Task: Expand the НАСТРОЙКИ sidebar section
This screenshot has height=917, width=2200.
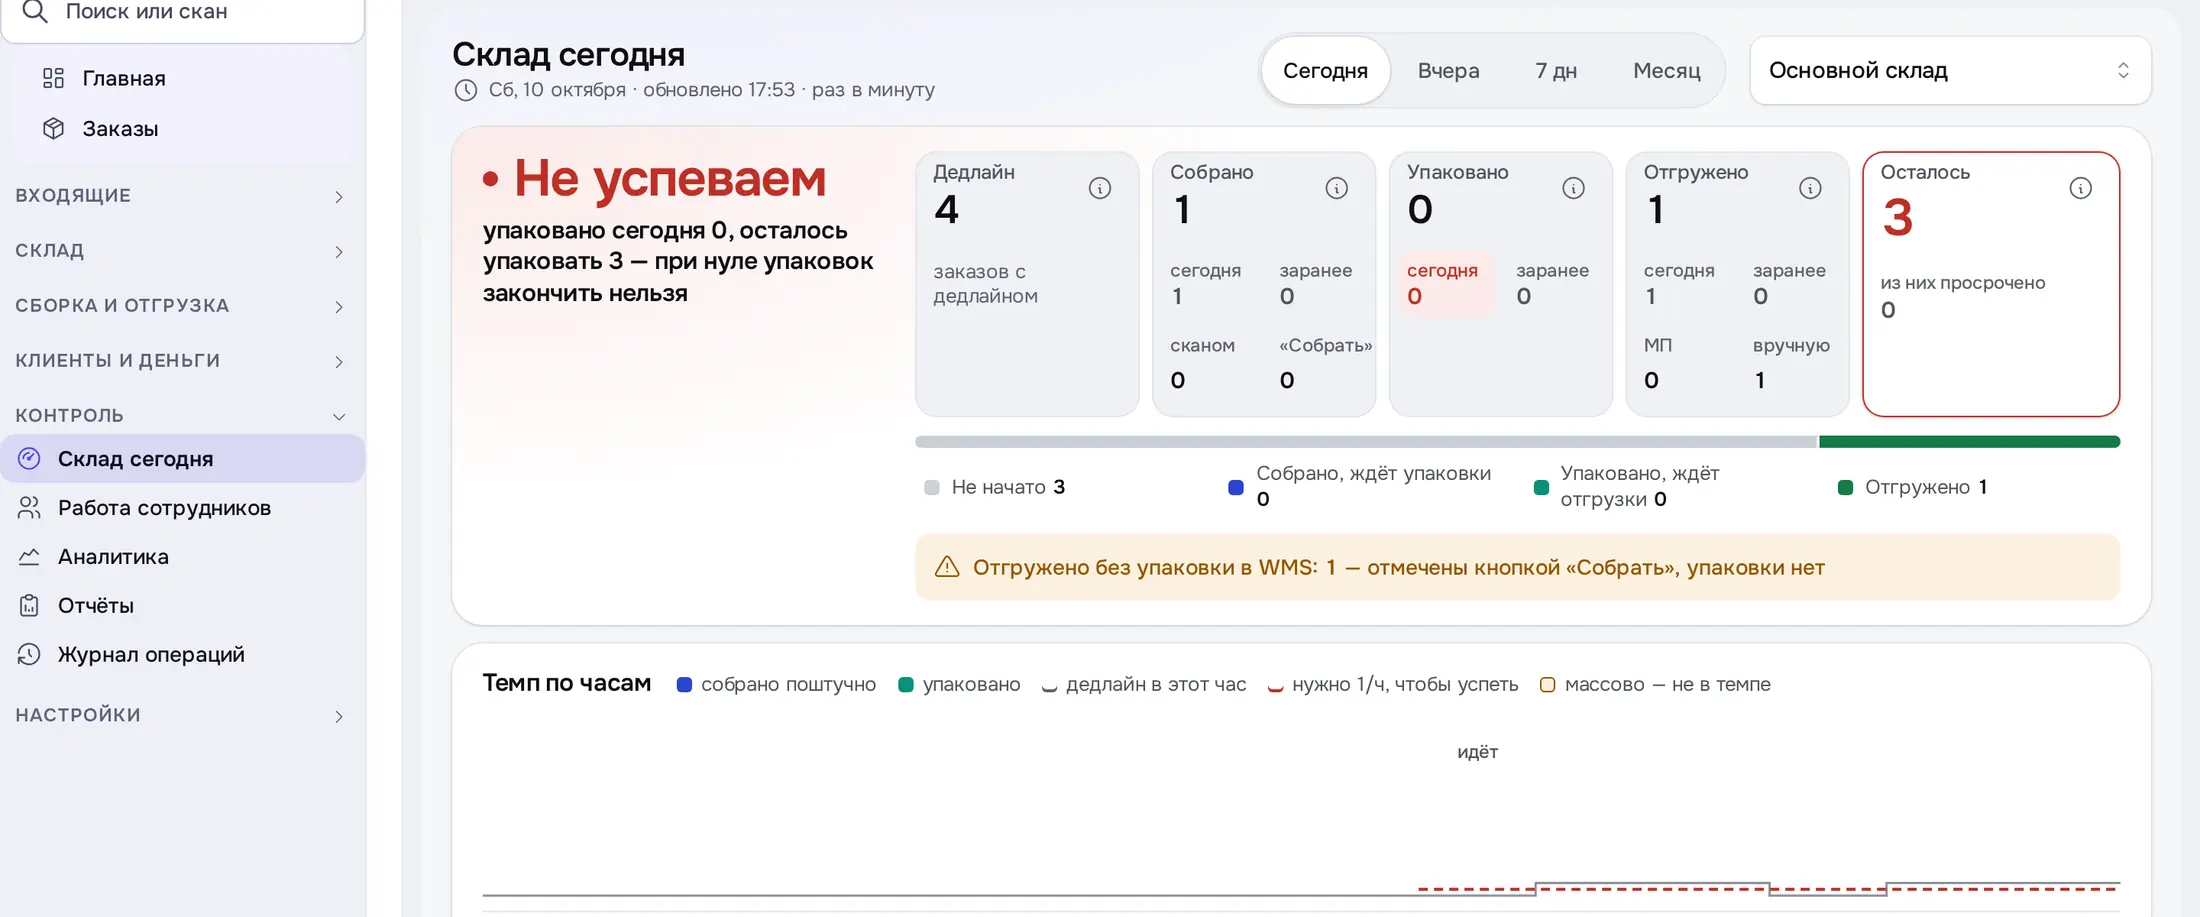Action: pos(180,715)
